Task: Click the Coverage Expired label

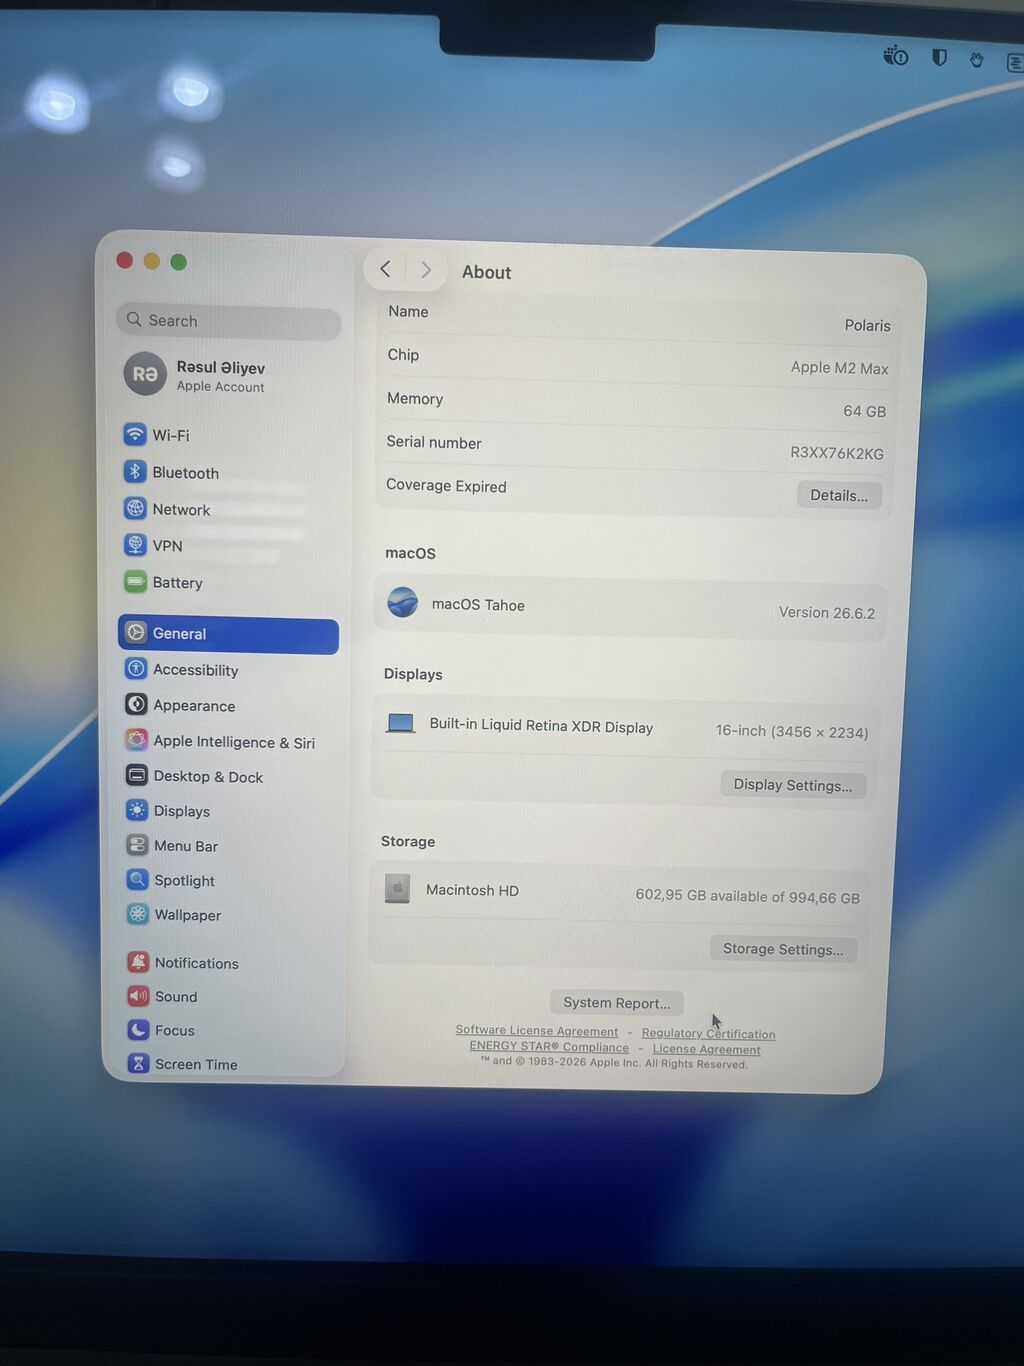Action: pos(446,486)
